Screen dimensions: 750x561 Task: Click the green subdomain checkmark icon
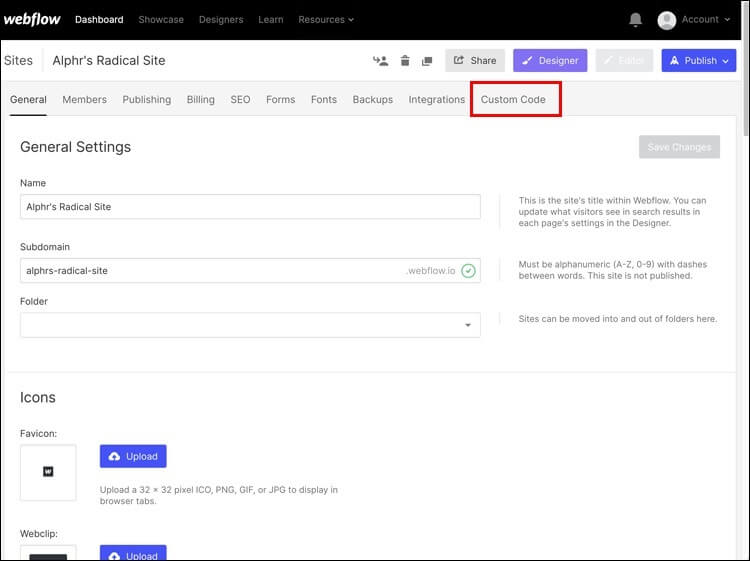point(468,271)
